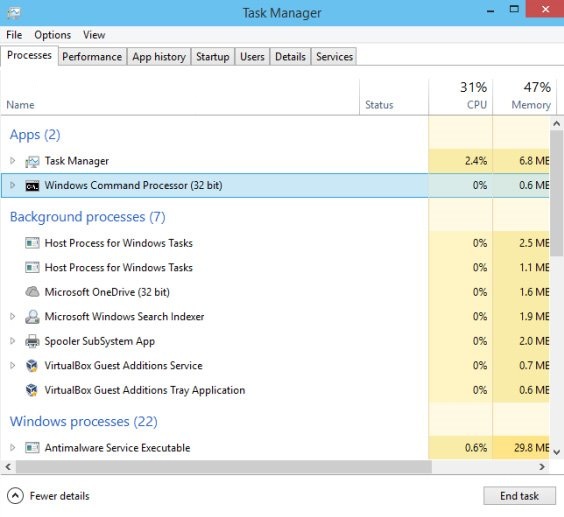
Task: Click the Windows Search Indexer icon
Action: point(32,317)
